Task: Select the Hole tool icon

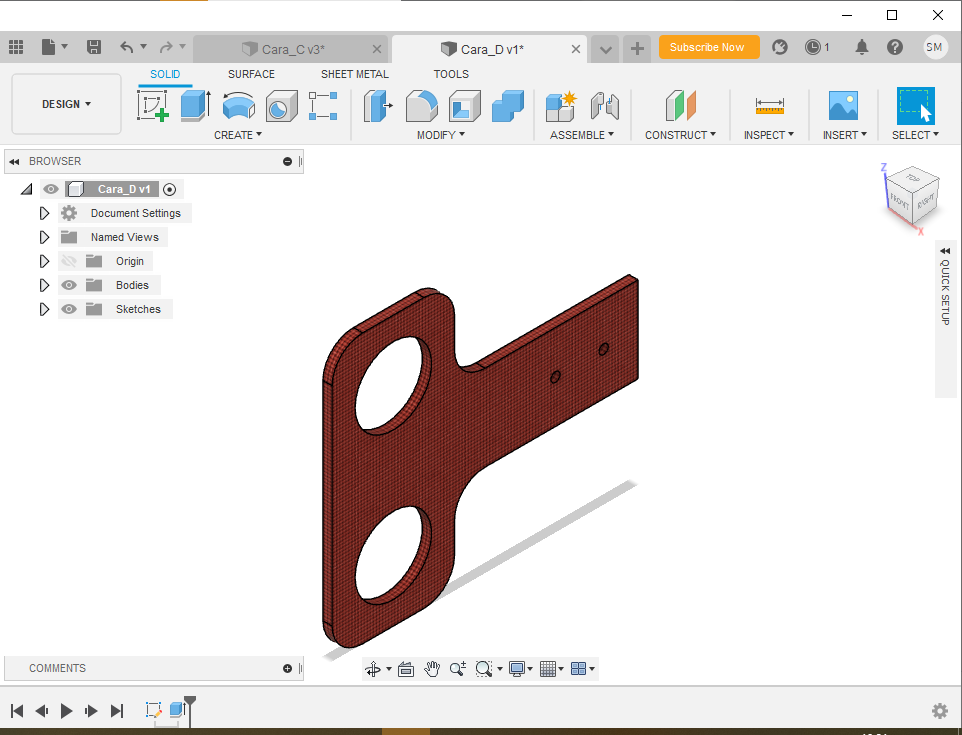Action: click(282, 106)
